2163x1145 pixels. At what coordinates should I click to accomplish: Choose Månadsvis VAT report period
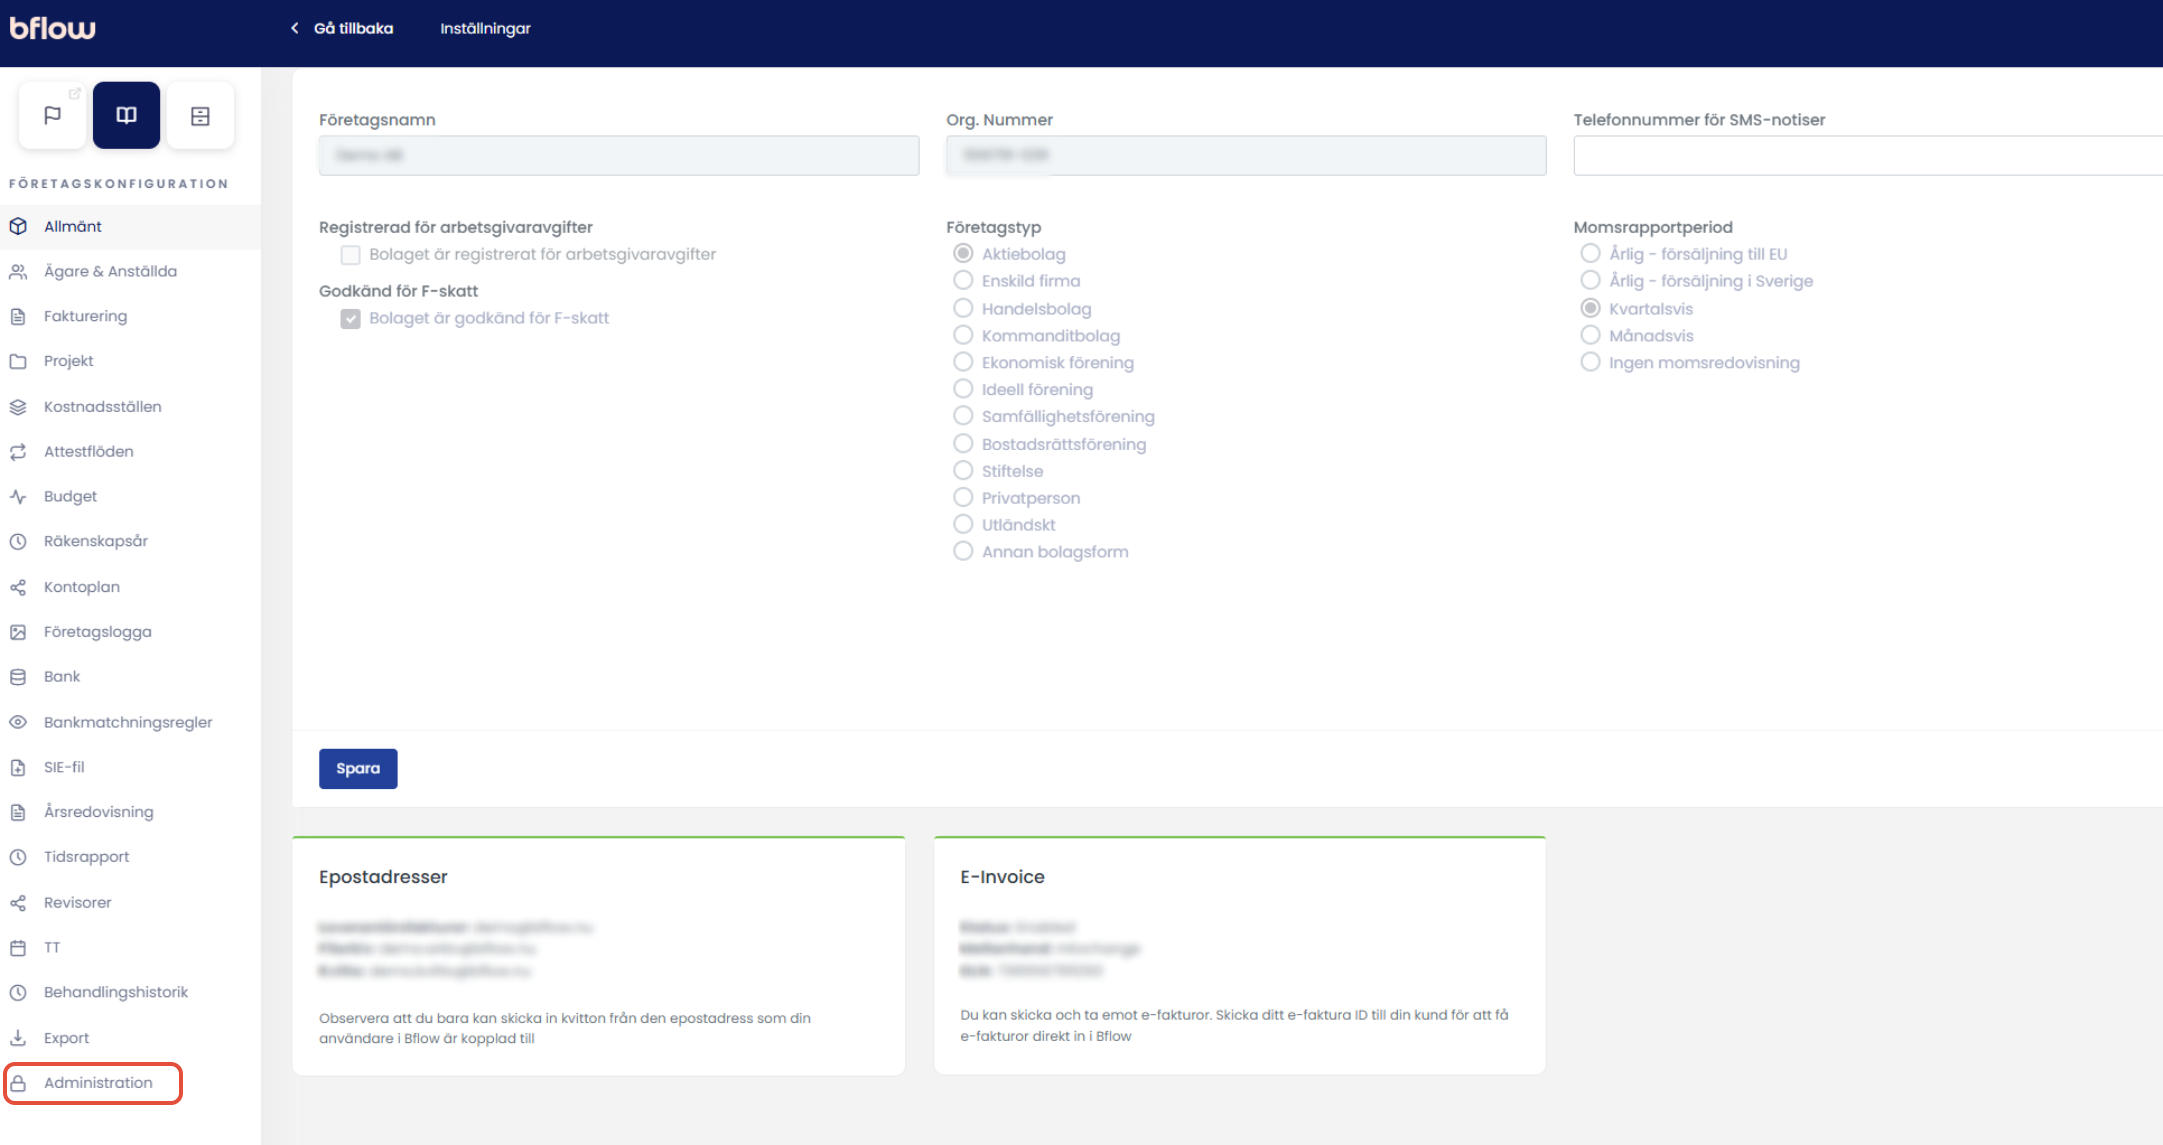(x=1590, y=335)
